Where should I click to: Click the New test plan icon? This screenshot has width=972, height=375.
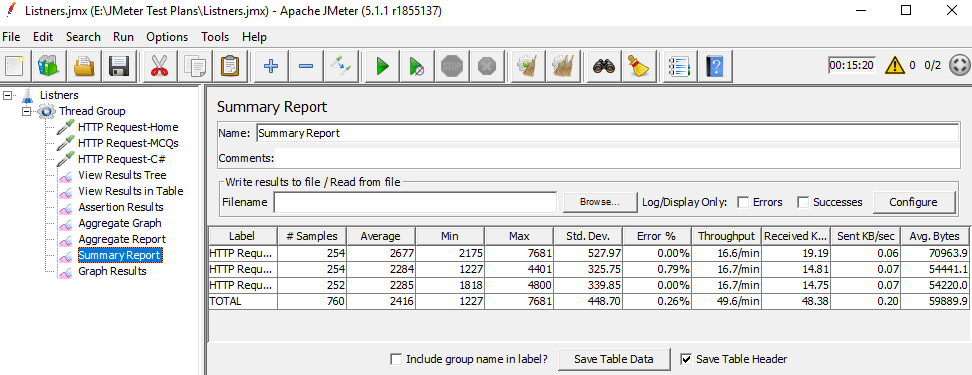(14, 65)
